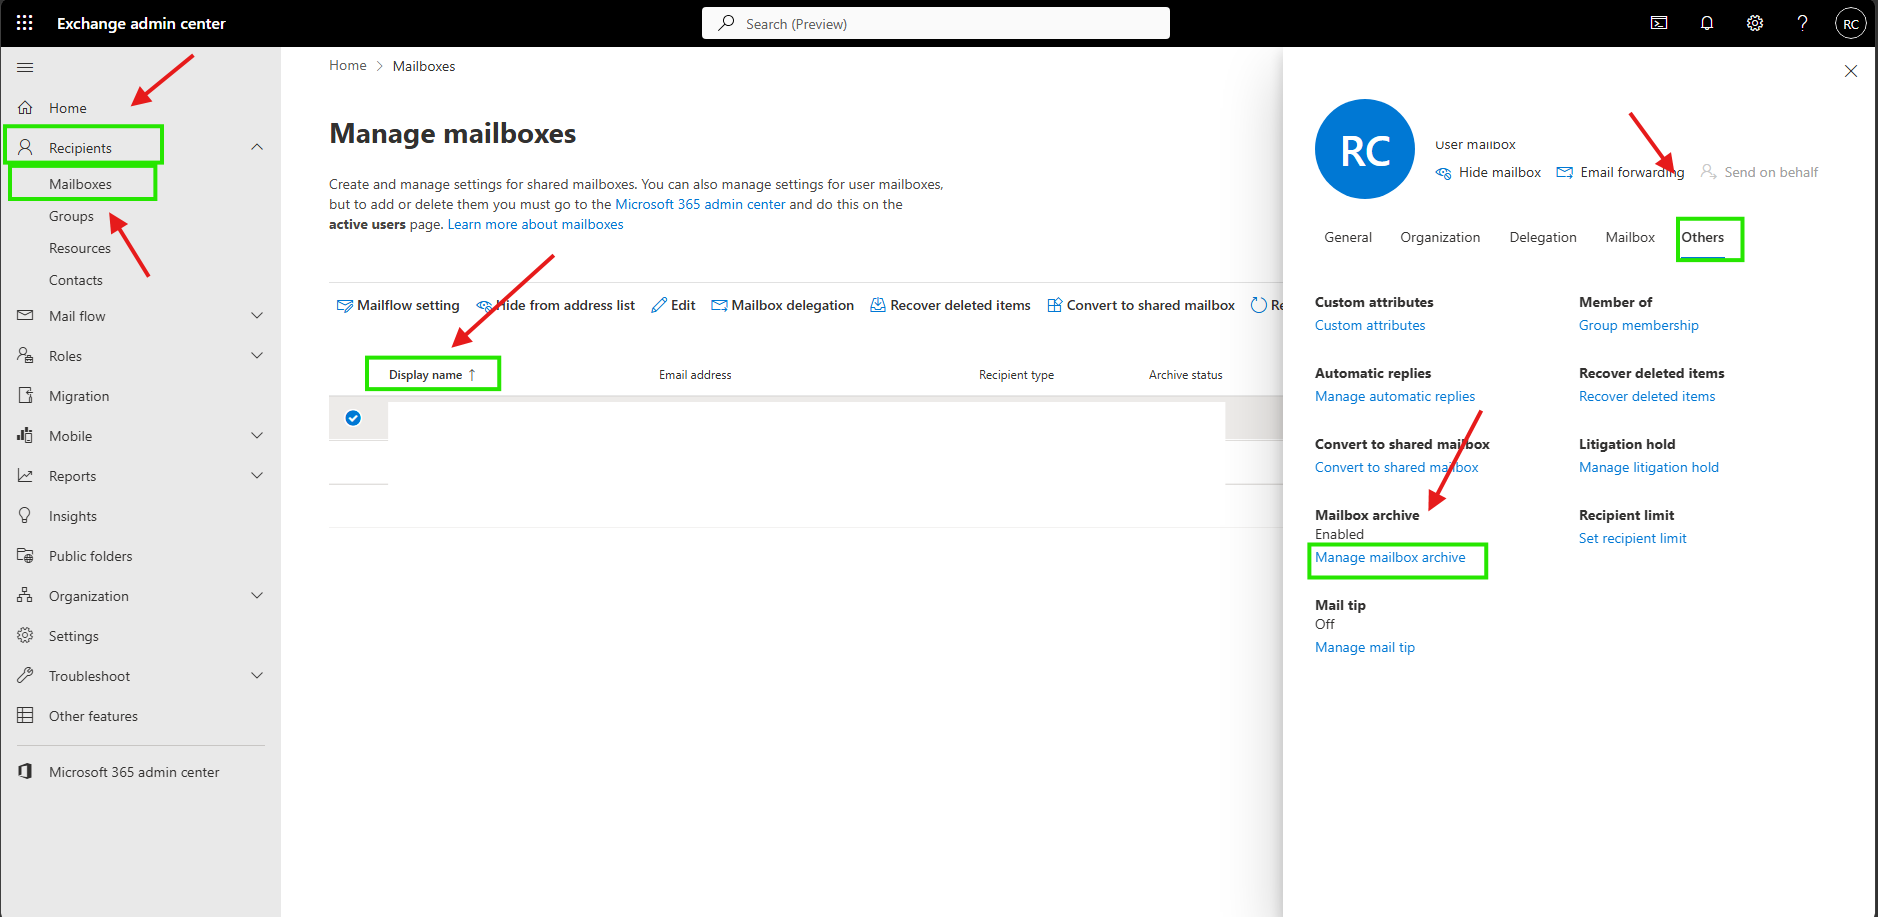Collapse the Recipients section chevron
This screenshot has width=1878, height=917.
coord(257,147)
